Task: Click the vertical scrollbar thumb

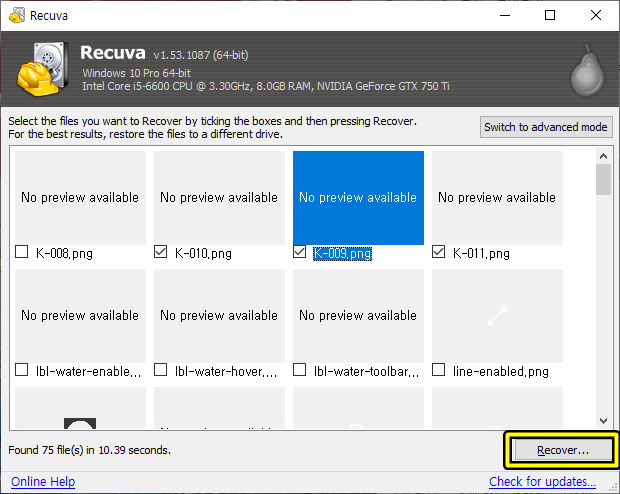Action: tap(603, 180)
